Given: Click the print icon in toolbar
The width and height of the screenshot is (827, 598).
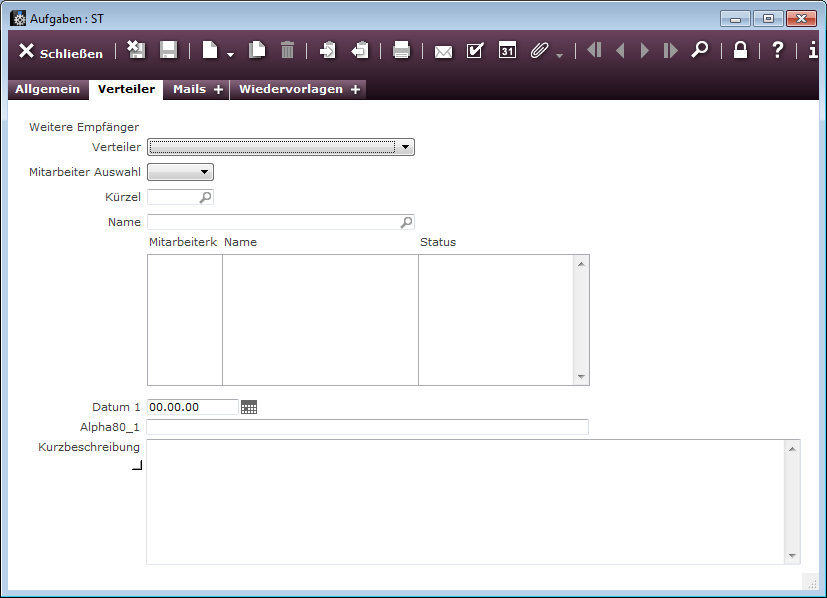Looking at the screenshot, I should click(x=401, y=51).
